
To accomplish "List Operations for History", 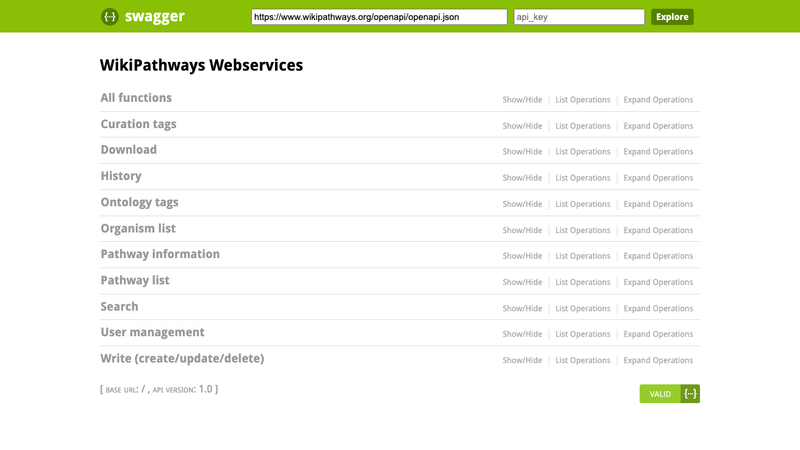I will tap(583, 178).
